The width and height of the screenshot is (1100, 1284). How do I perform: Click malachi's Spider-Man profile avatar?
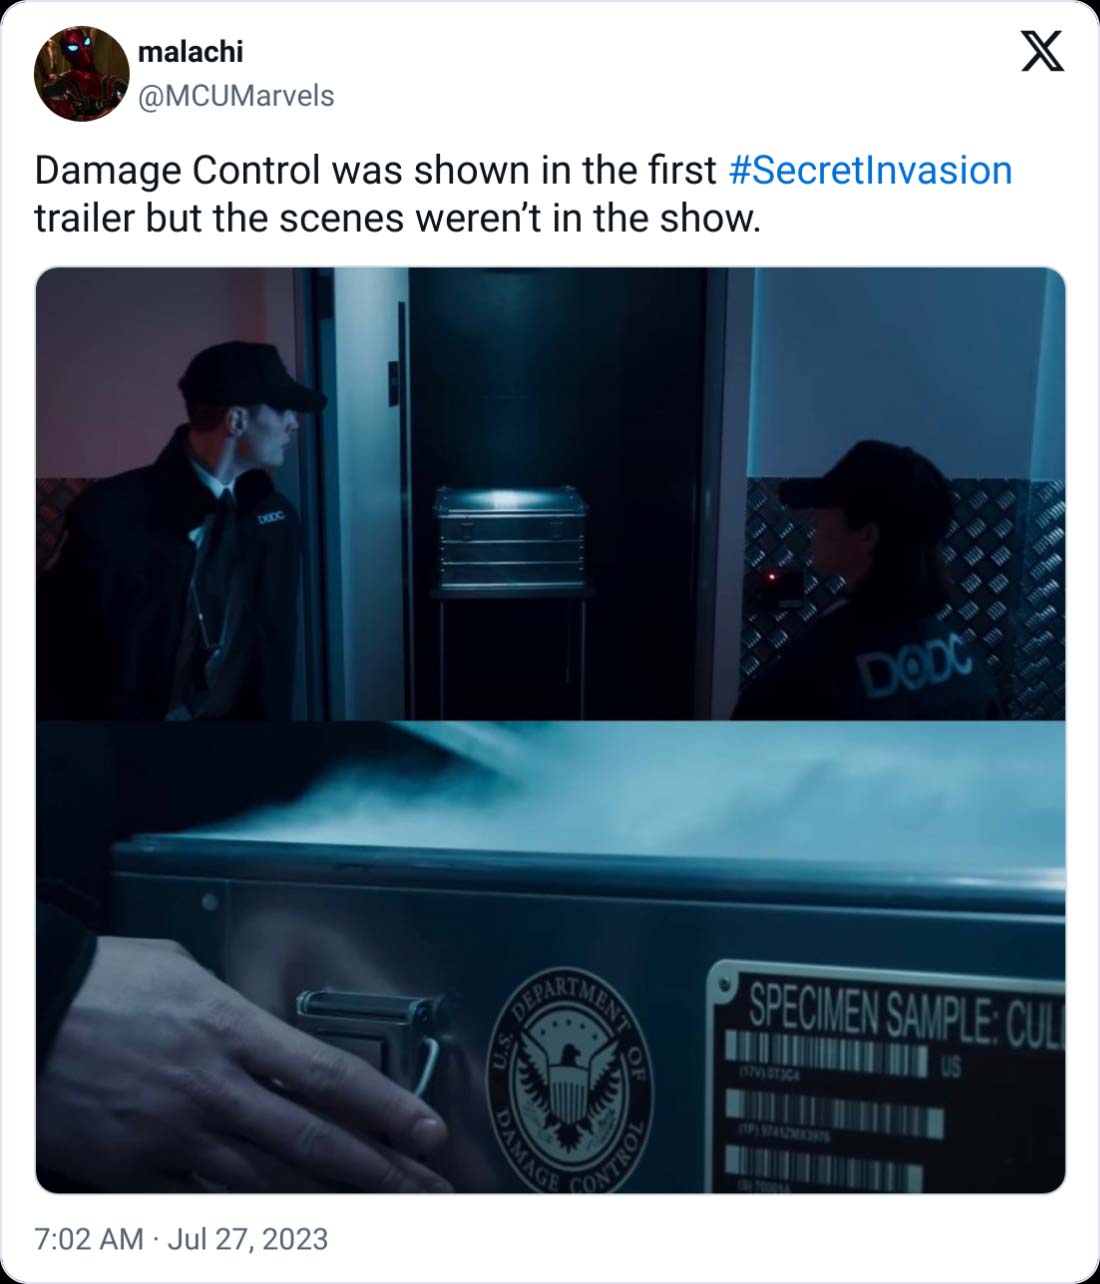(x=81, y=73)
